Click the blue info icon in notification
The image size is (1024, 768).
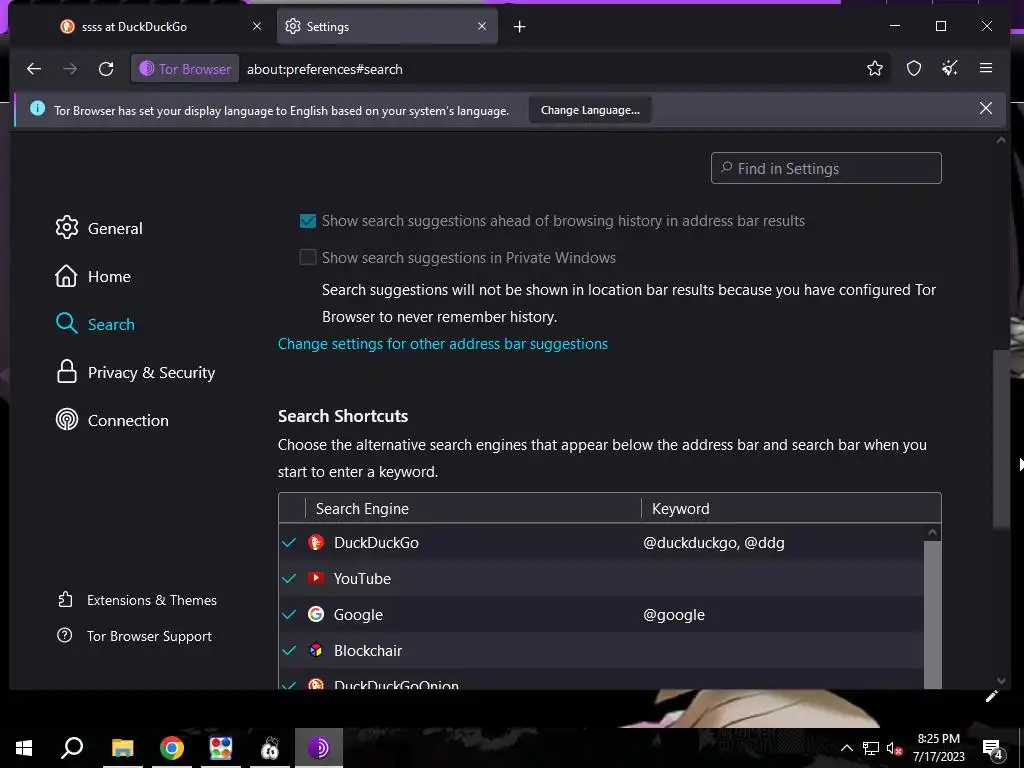click(x=37, y=108)
